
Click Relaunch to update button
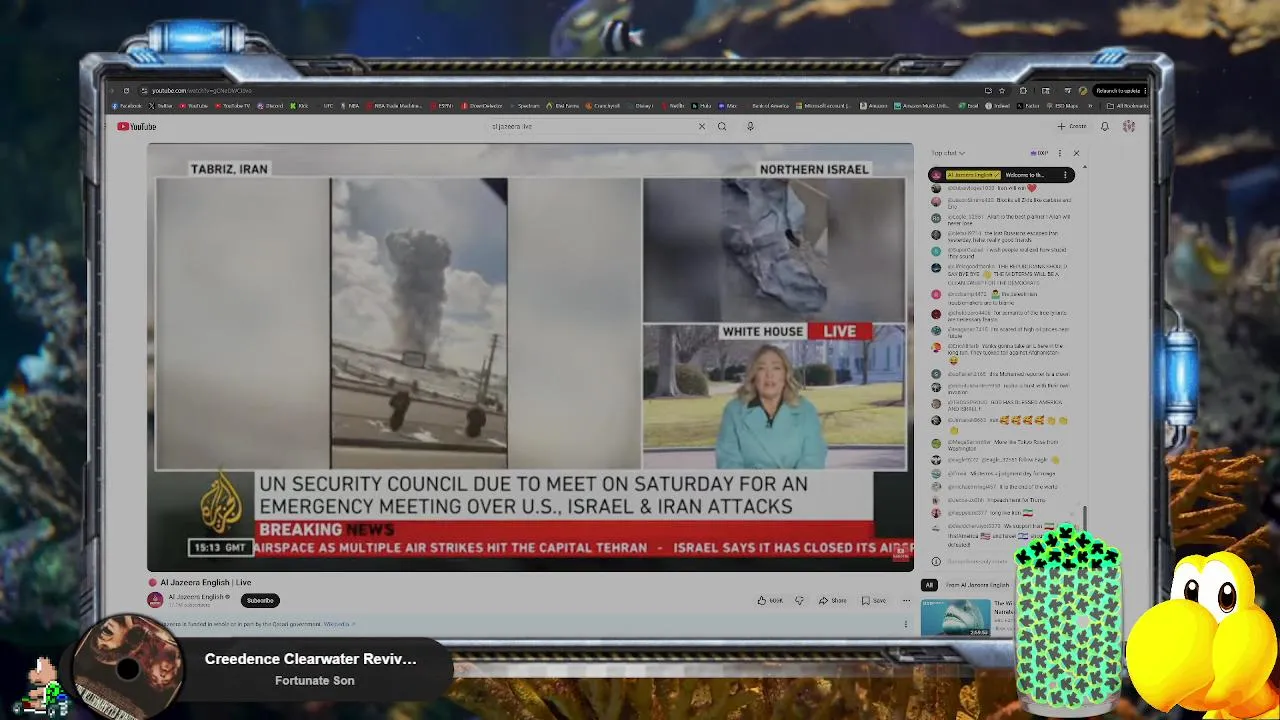point(1118,91)
